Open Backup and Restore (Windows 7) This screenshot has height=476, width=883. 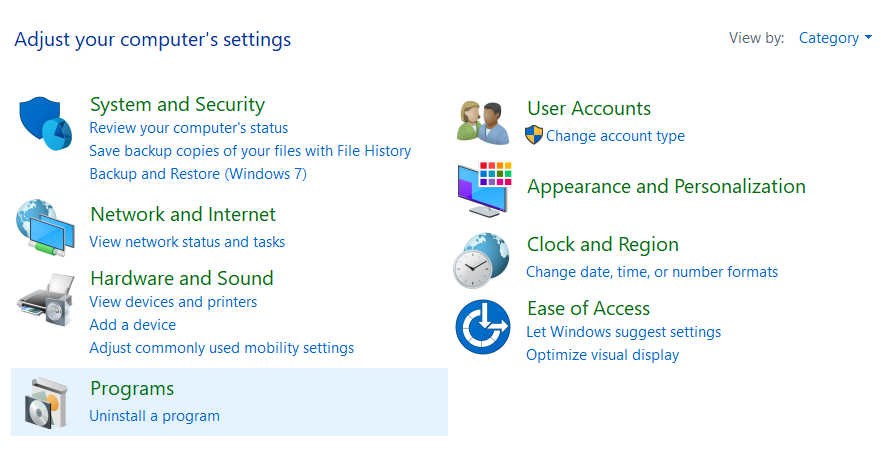coord(198,174)
